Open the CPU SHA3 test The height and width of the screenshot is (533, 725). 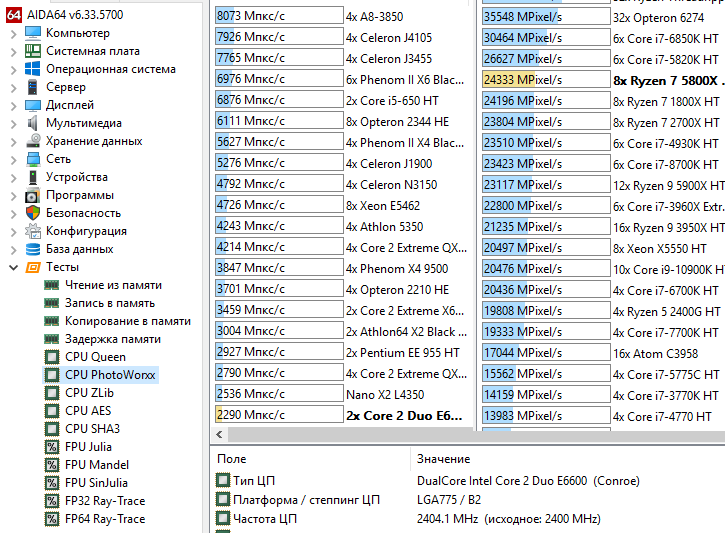pyautogui.click(x=92, y=429)
